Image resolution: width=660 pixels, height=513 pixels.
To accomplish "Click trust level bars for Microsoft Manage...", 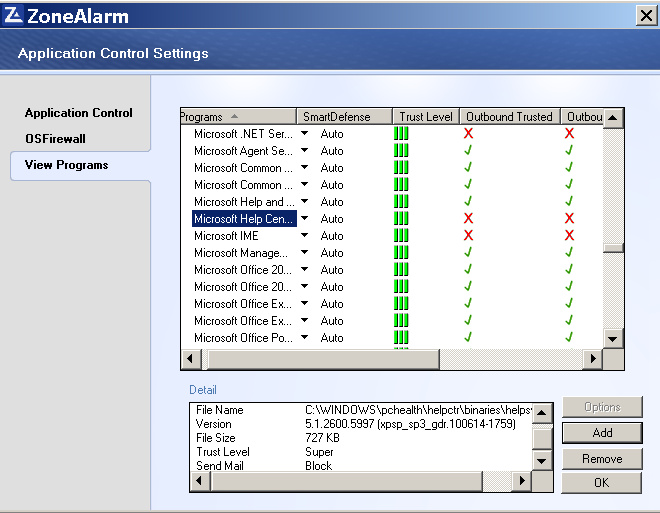I will (x=401, y=252).
